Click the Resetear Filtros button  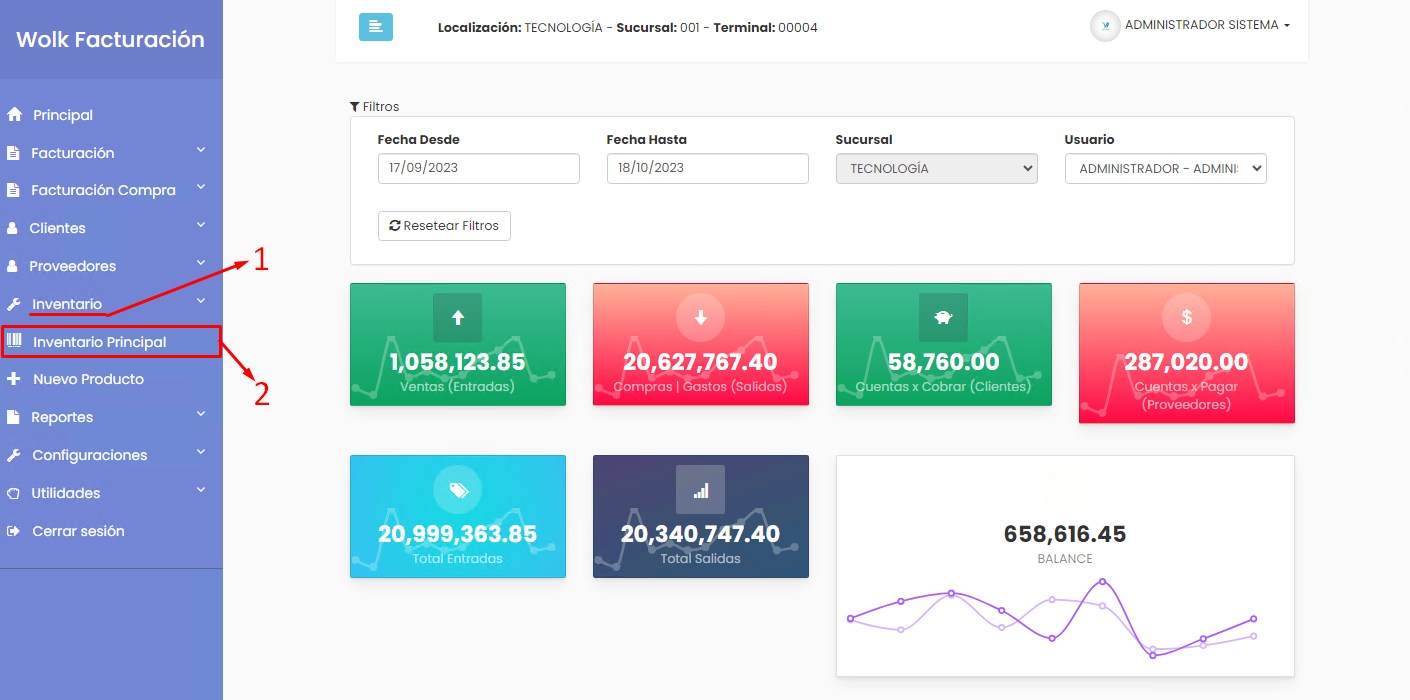click(444, 226)
